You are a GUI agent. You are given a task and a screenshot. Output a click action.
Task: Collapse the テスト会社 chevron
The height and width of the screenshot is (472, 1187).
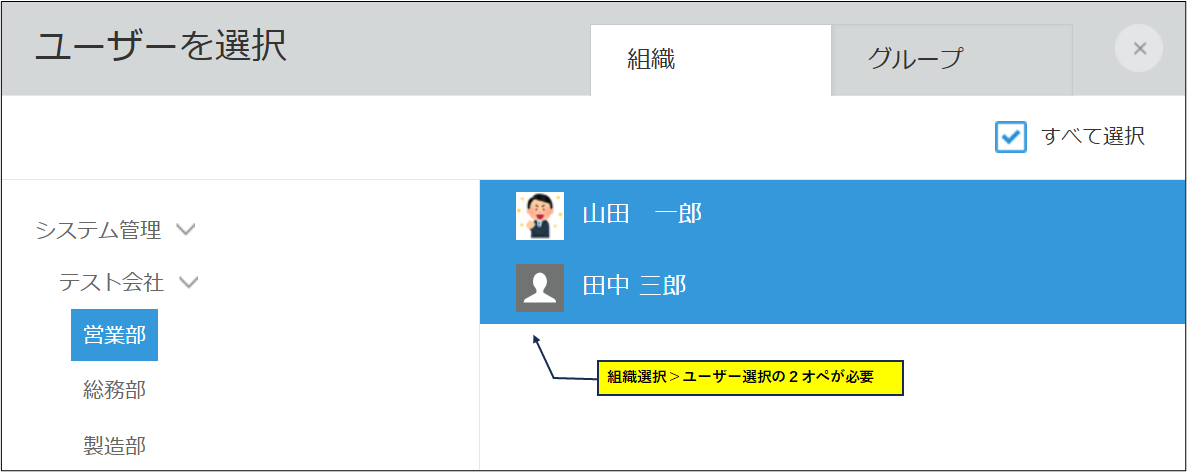[x=188, y=283]
